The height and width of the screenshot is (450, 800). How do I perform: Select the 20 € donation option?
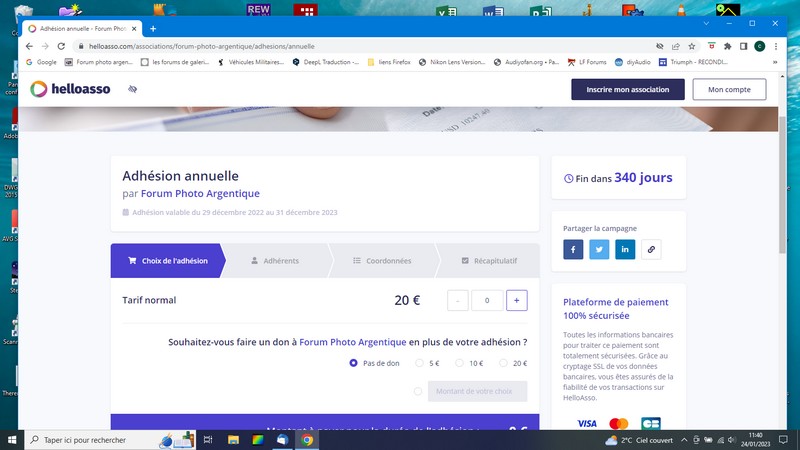(504, 363)
